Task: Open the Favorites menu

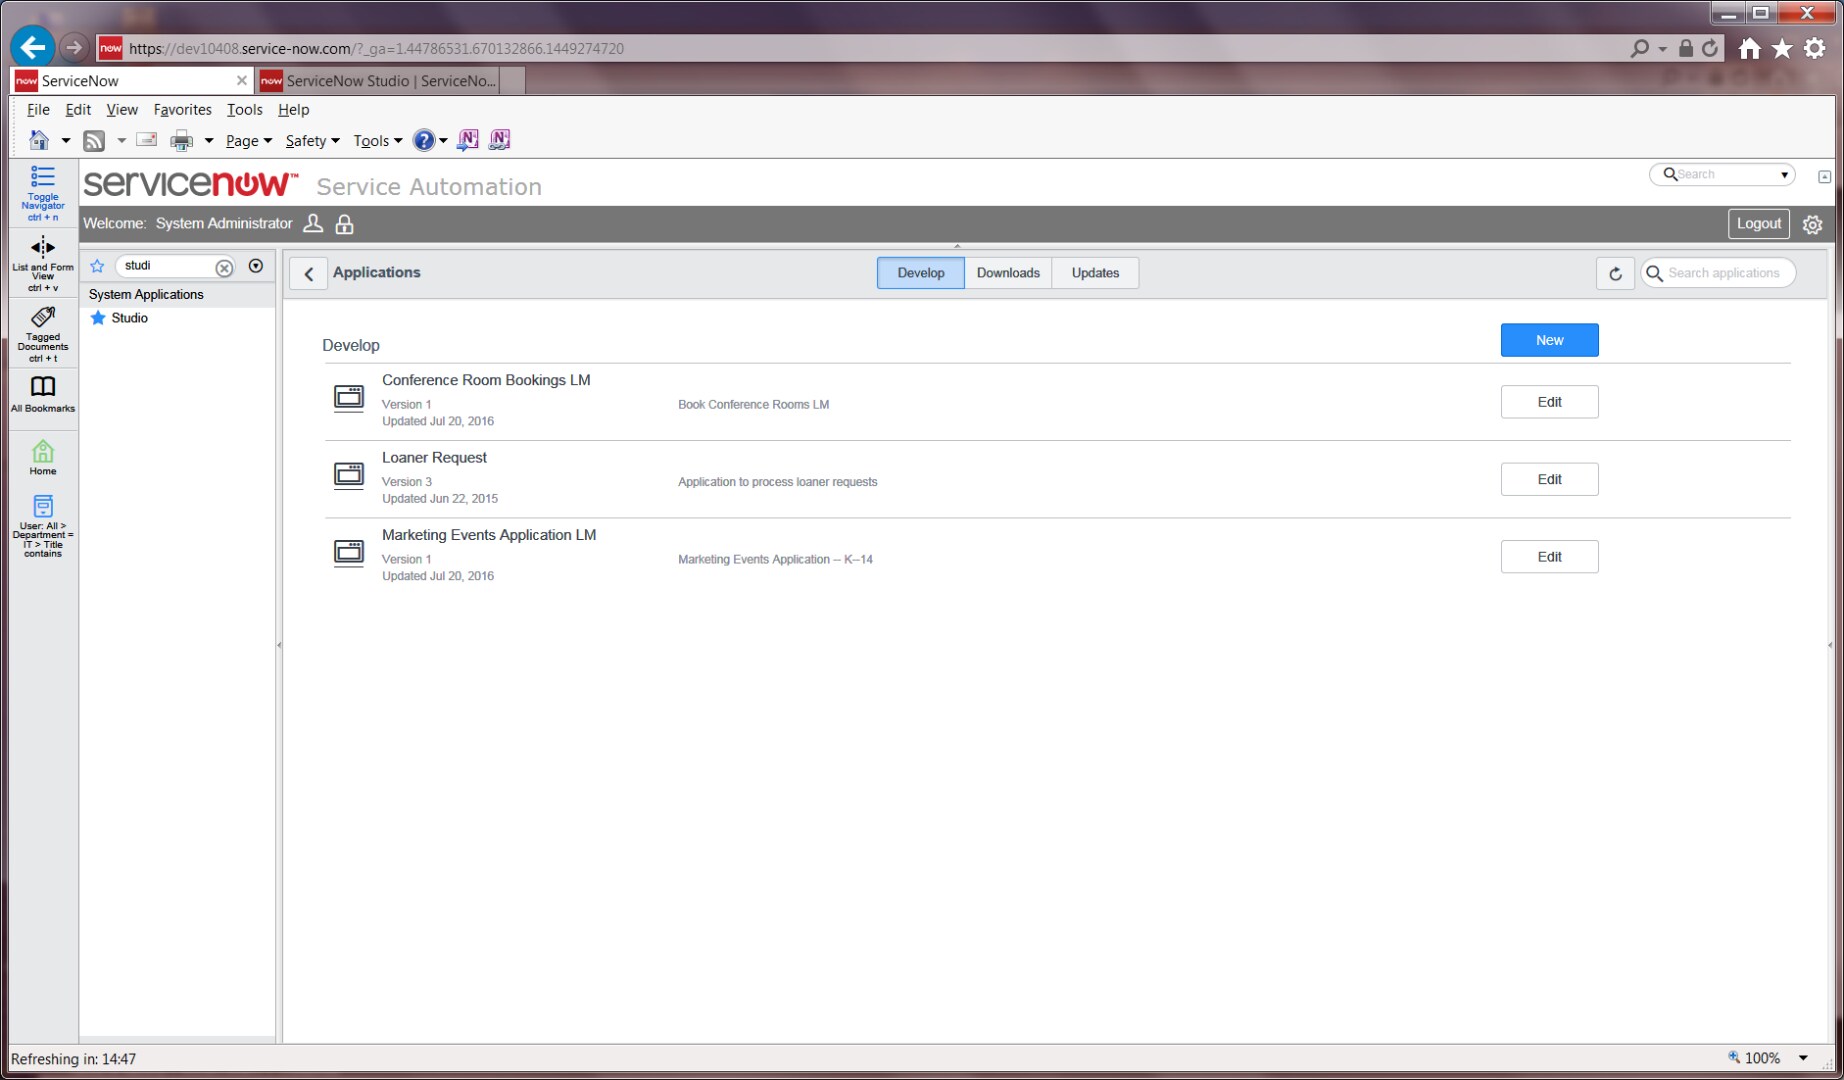Action: tap(182, 110)
